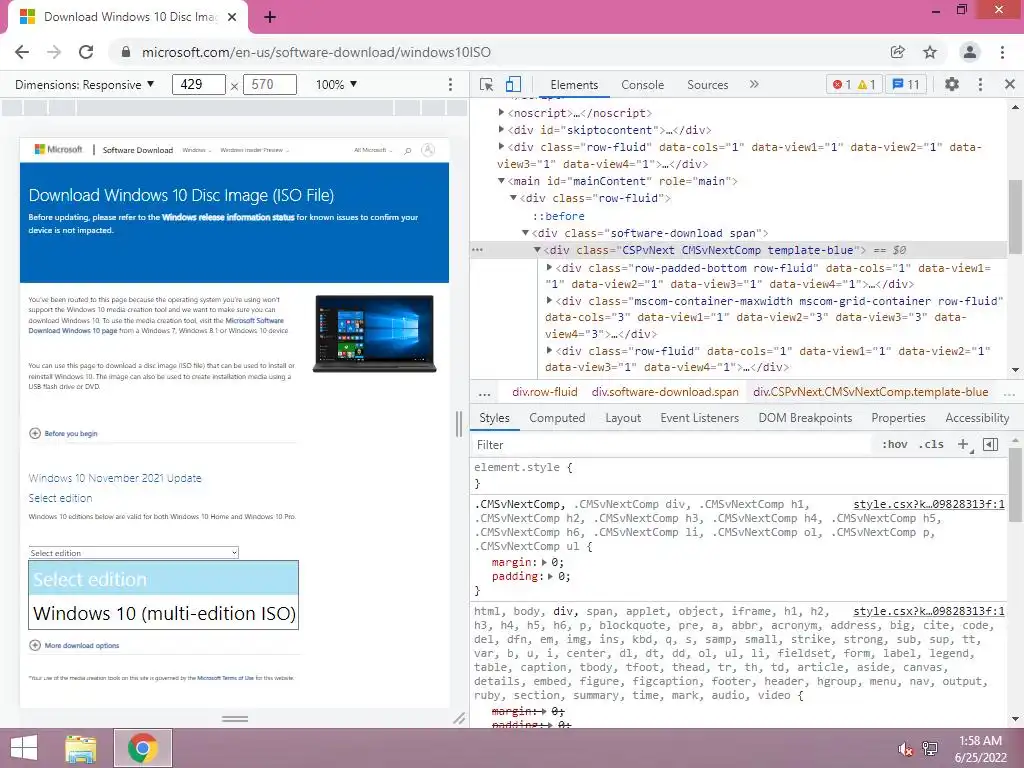Open the 11 issues badge

(906, 84)
